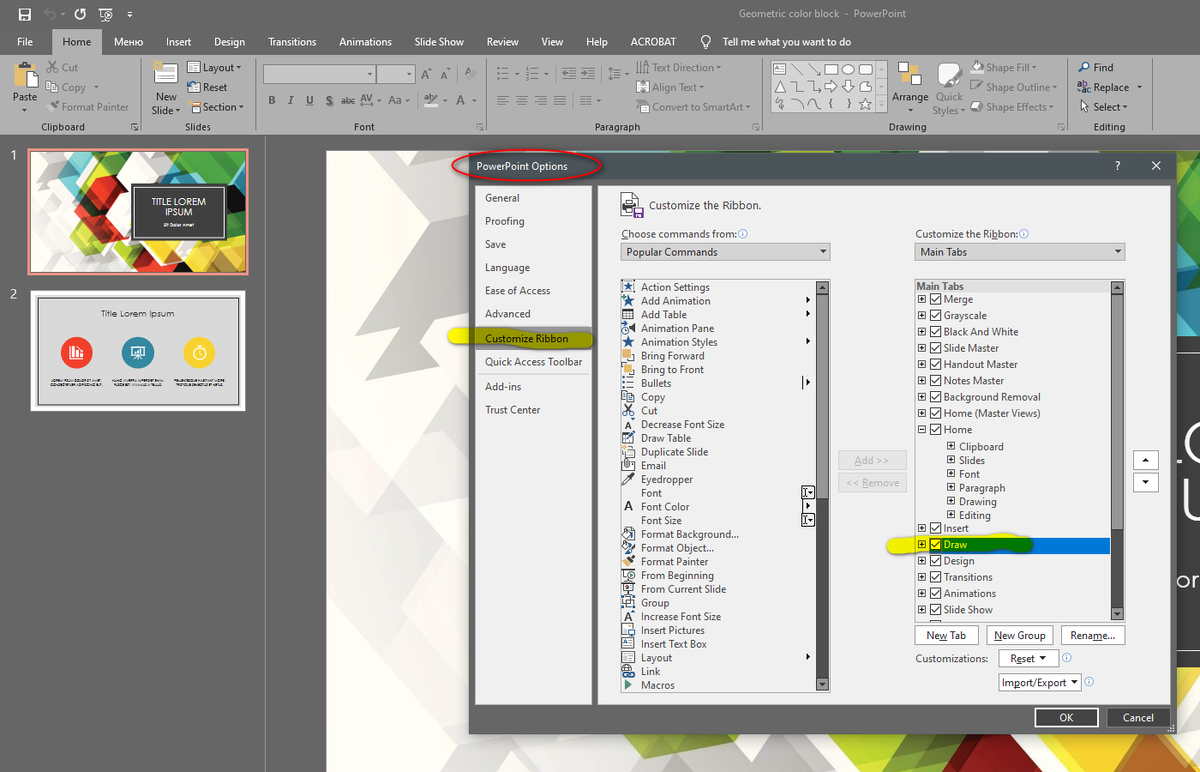Expand the Slide Show tab tree node
This screenshot has width=1200, height=772.
point(922,610)
